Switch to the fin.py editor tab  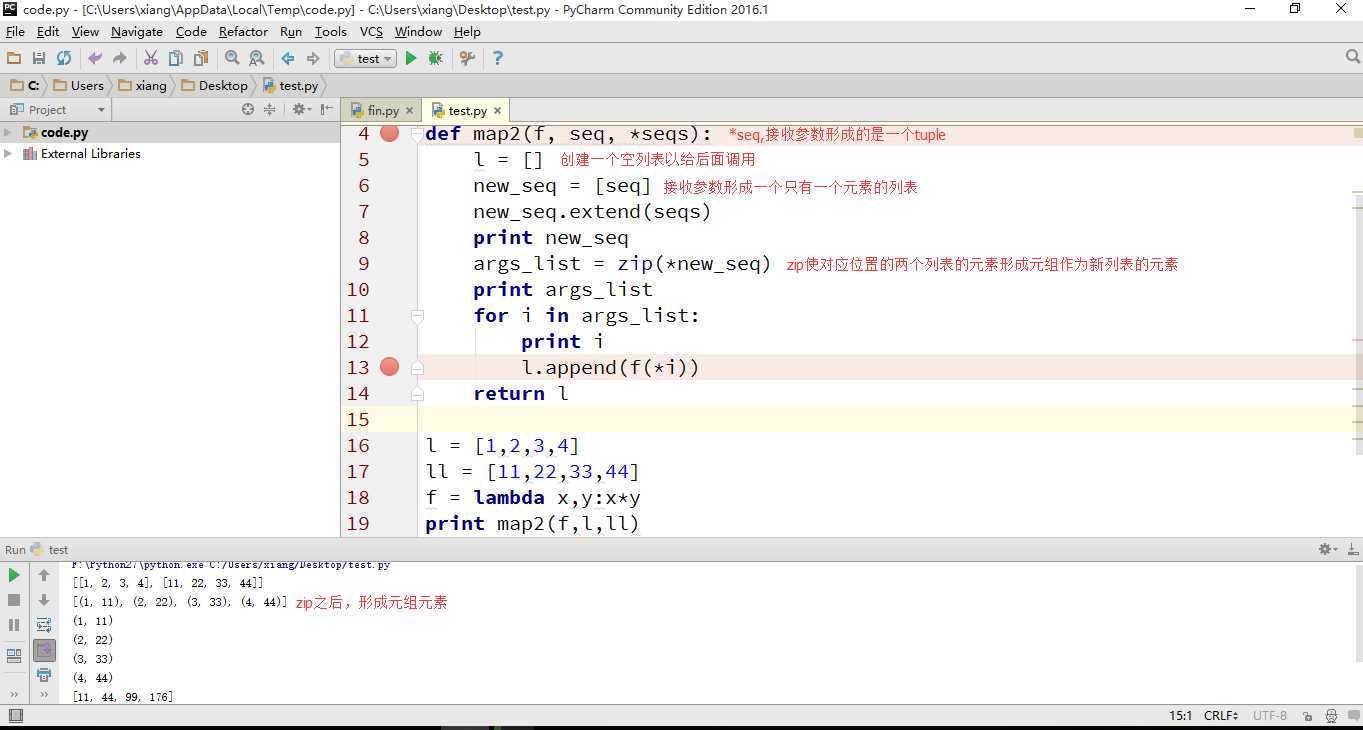click(x=382, y=111)
